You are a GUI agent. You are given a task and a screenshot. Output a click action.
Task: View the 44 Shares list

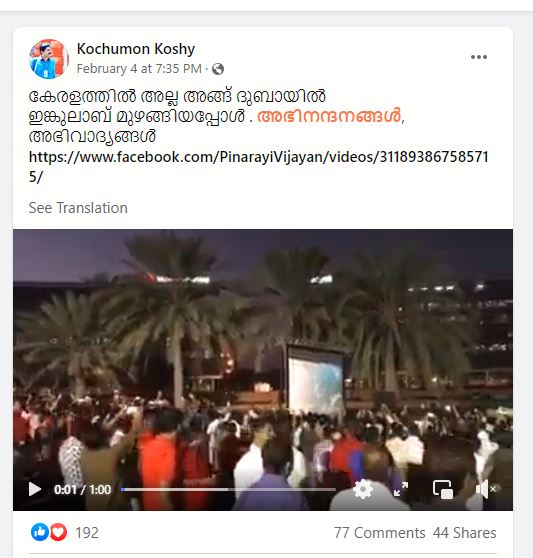465,533
